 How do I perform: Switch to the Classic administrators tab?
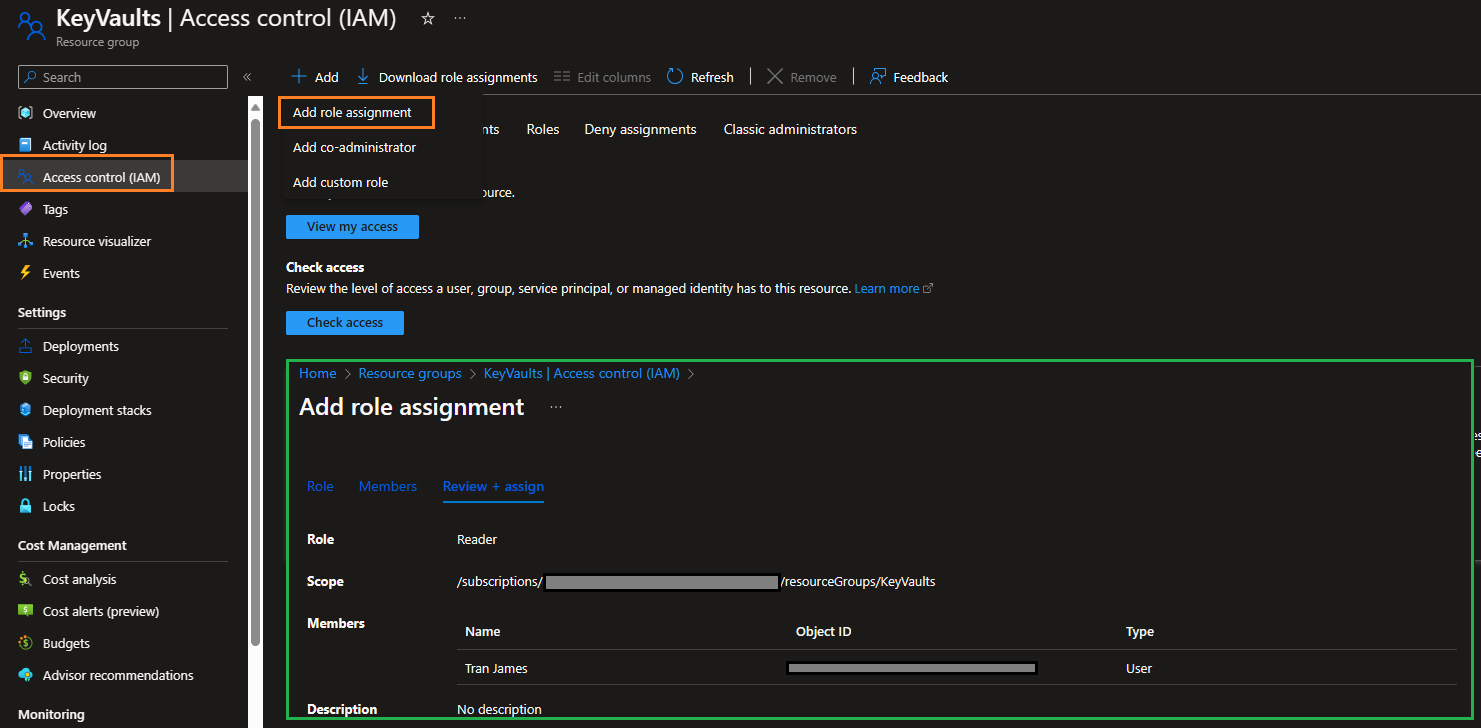click(x=790, y=129)
